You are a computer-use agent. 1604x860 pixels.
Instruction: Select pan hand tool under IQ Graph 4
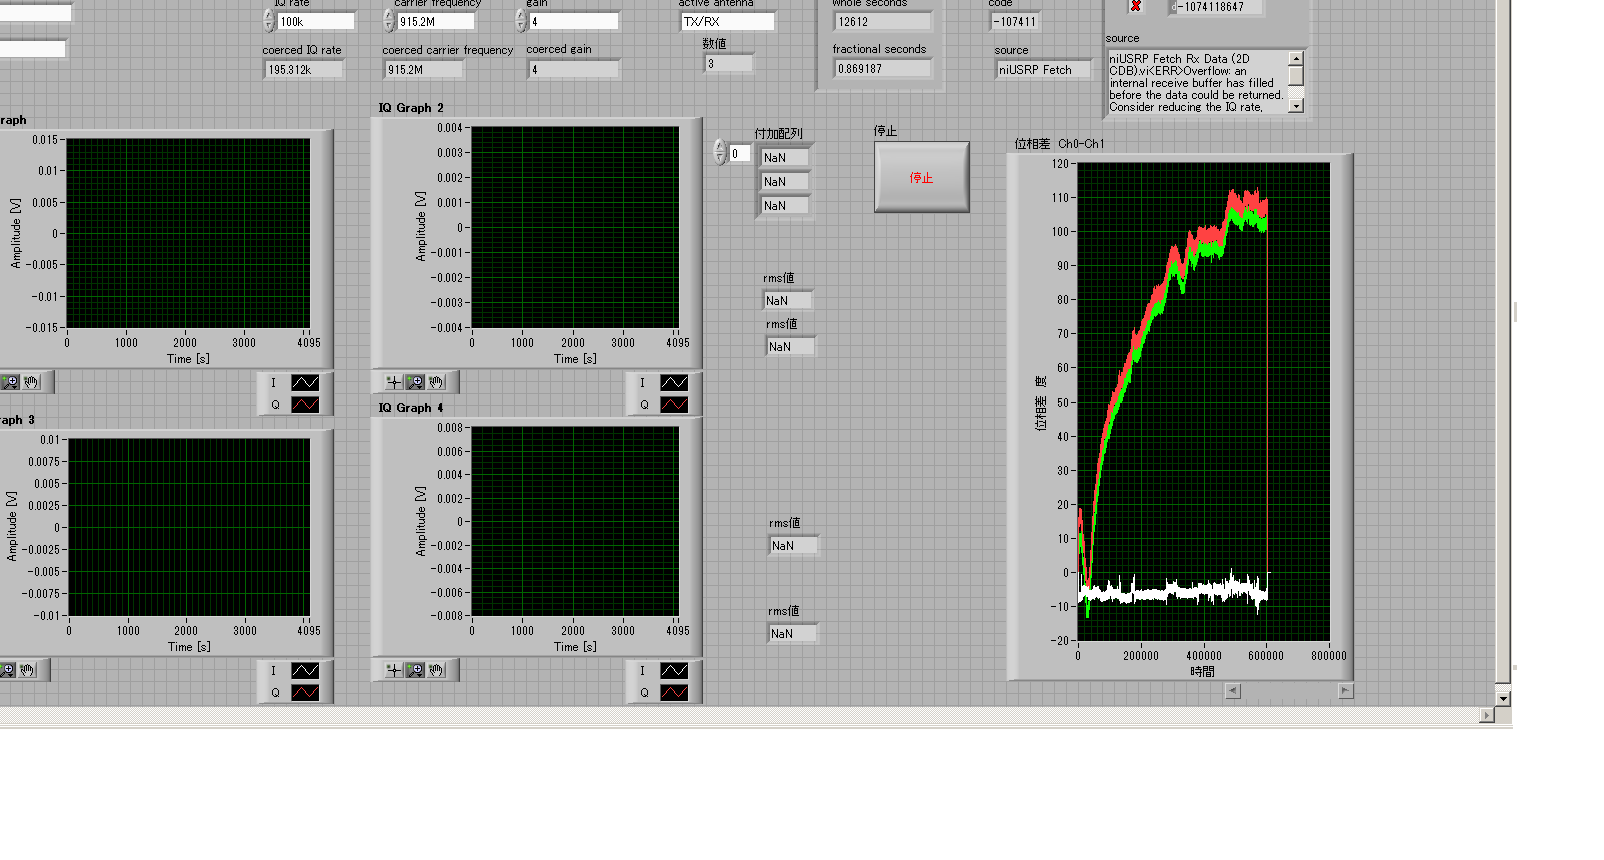pyautogui.click(x=436, y=670)
